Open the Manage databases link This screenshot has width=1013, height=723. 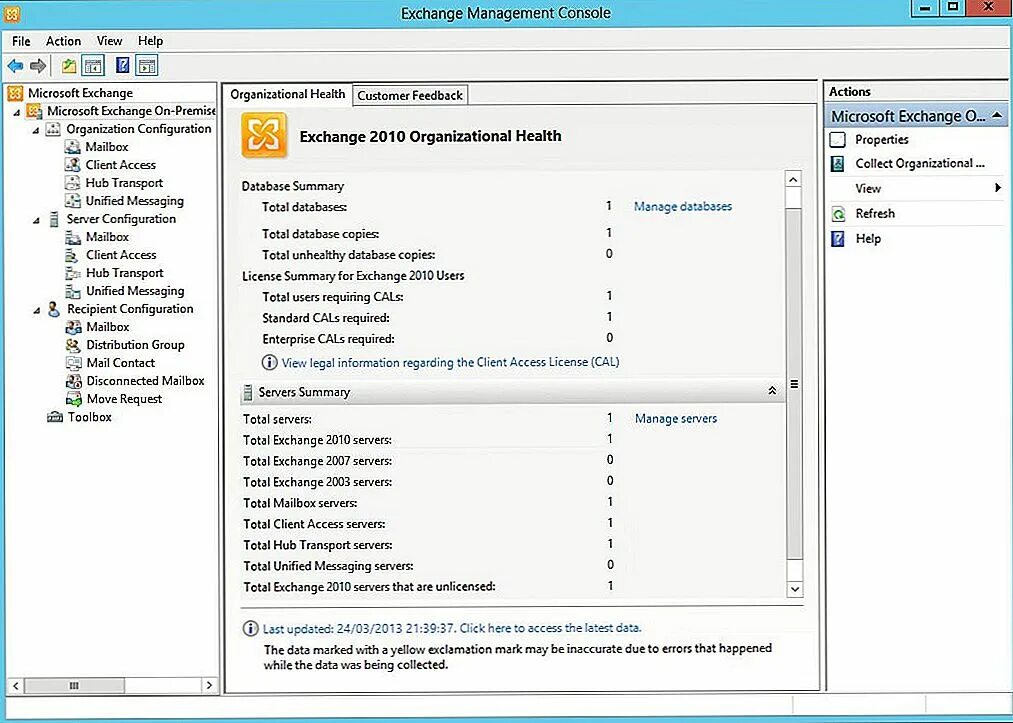click(x=683, y=207)
